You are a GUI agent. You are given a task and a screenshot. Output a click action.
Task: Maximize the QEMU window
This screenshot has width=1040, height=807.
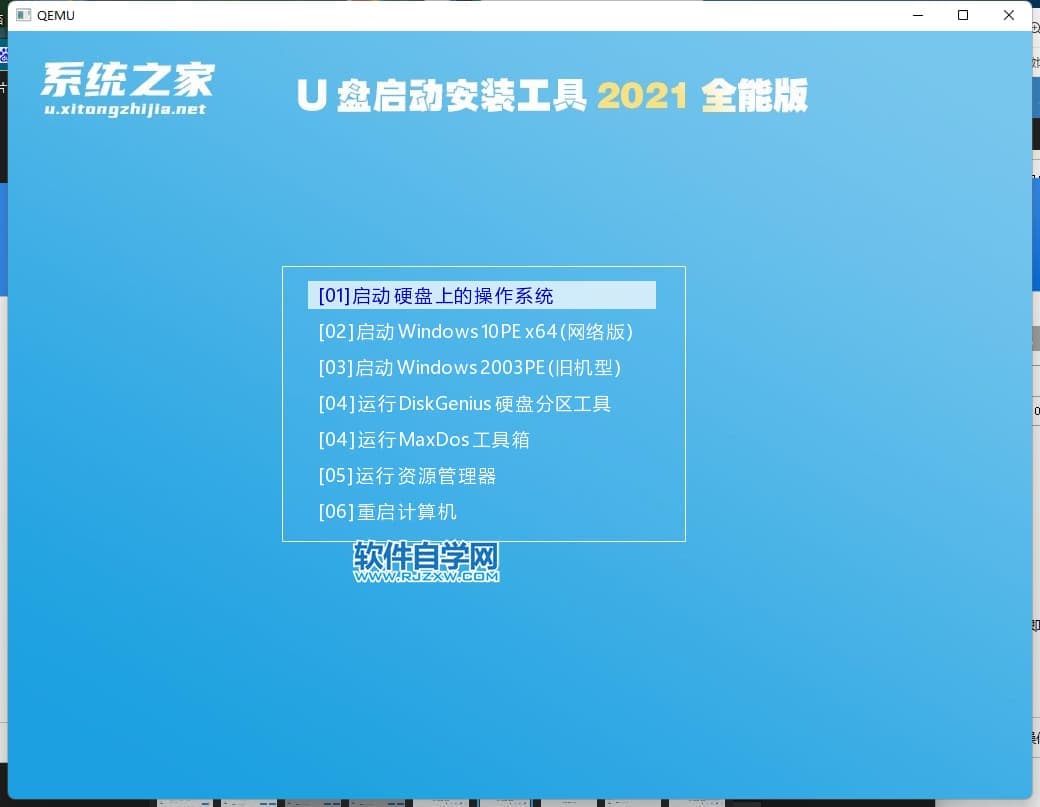point(963,15)
